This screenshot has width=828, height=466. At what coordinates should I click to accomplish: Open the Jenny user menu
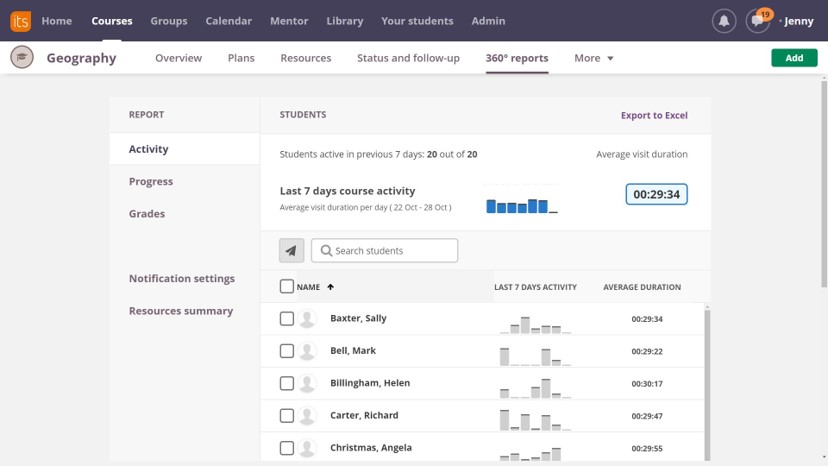(x=797, y=21)
